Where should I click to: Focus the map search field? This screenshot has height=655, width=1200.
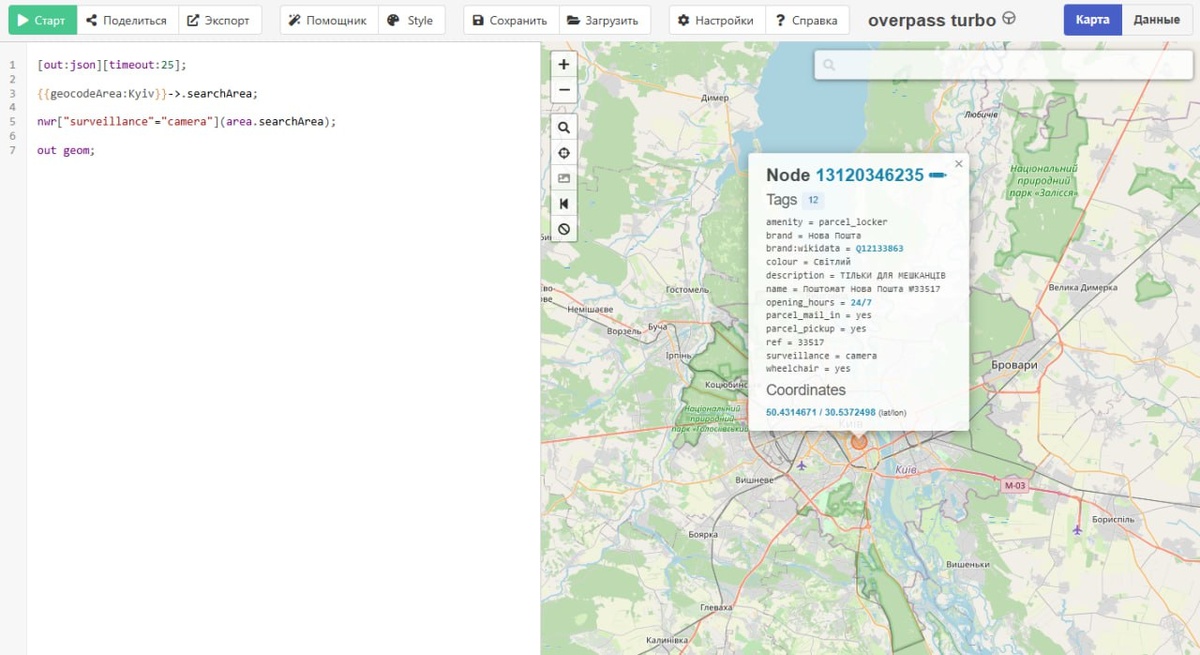[1003, 65]
